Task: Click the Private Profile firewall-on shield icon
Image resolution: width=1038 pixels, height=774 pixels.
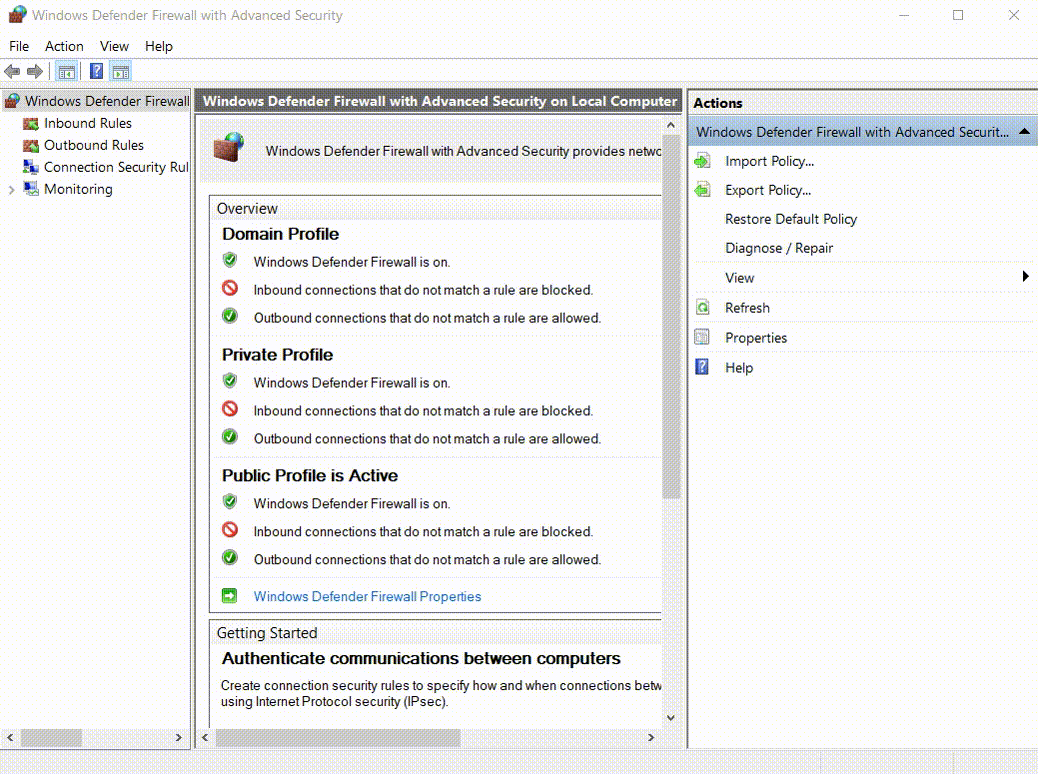Action: coord(230,381)
